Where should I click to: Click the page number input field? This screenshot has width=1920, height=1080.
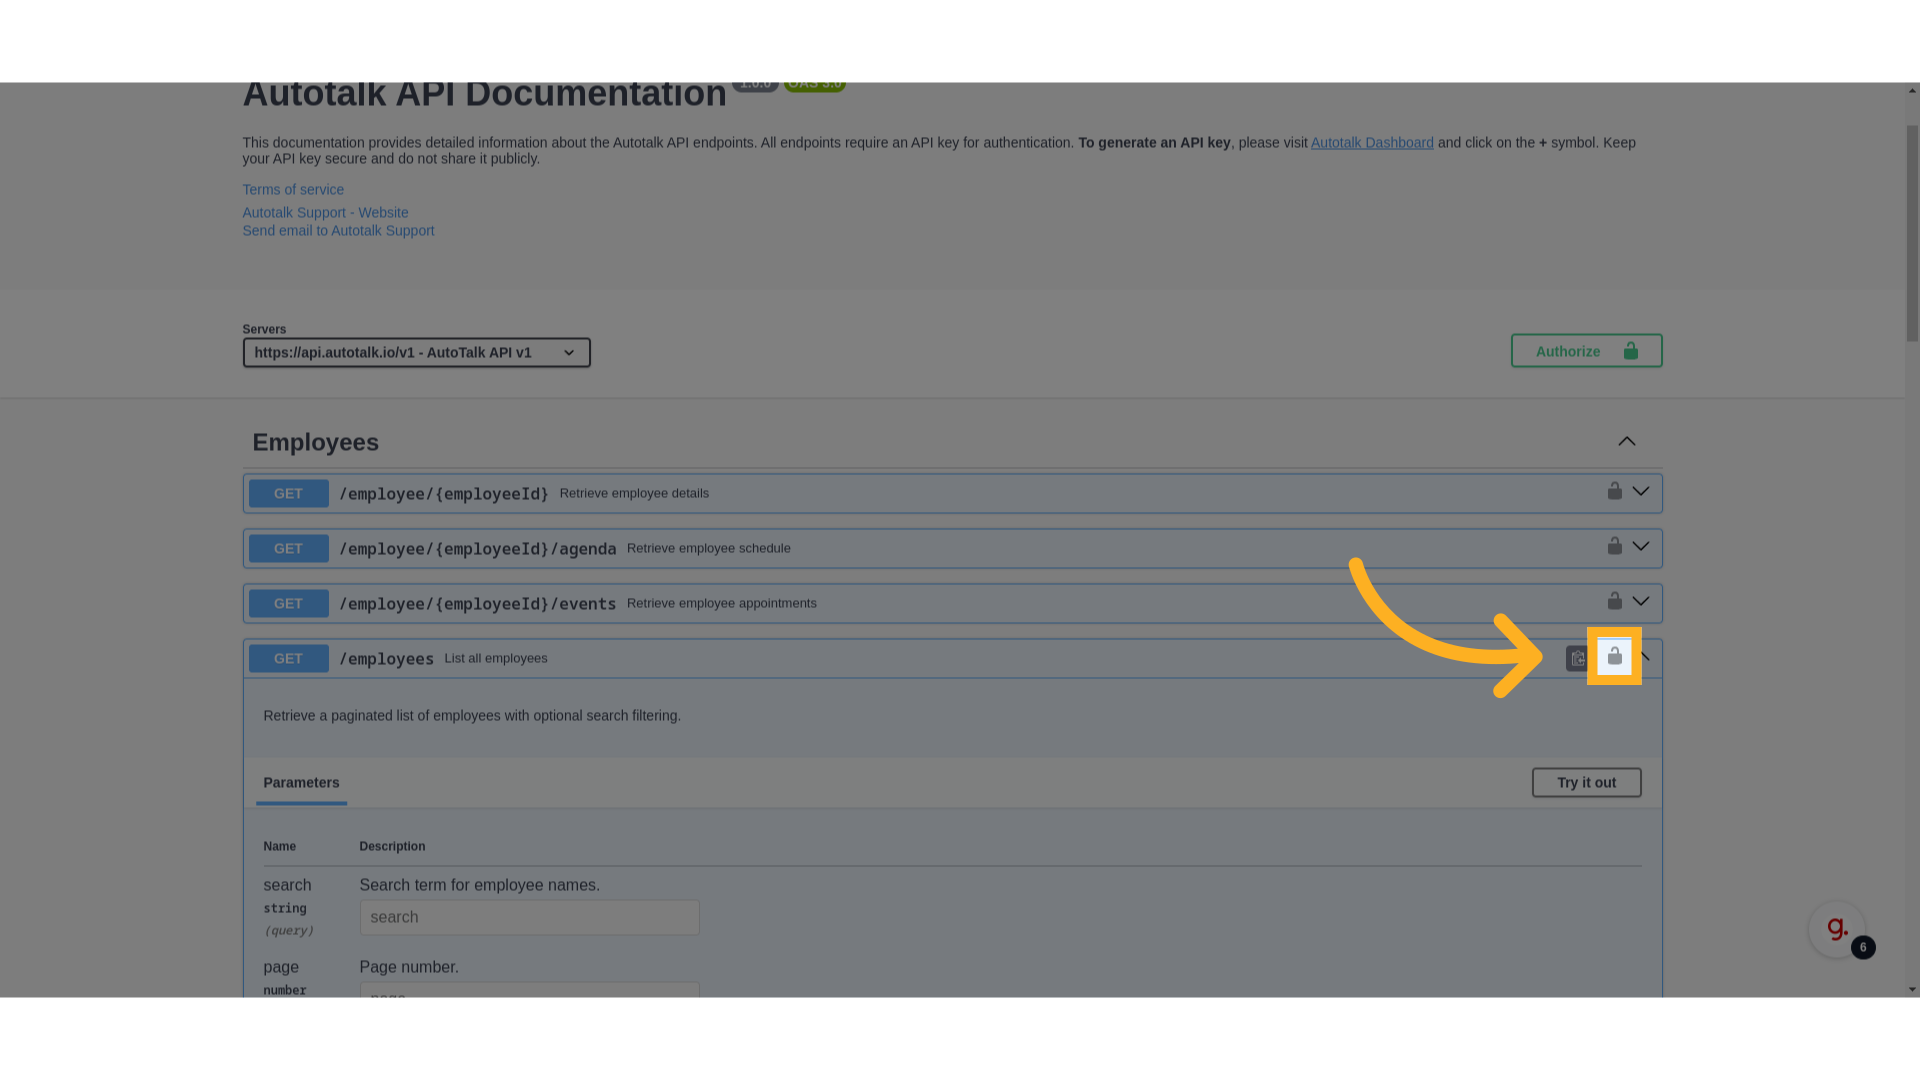(529, 990)
